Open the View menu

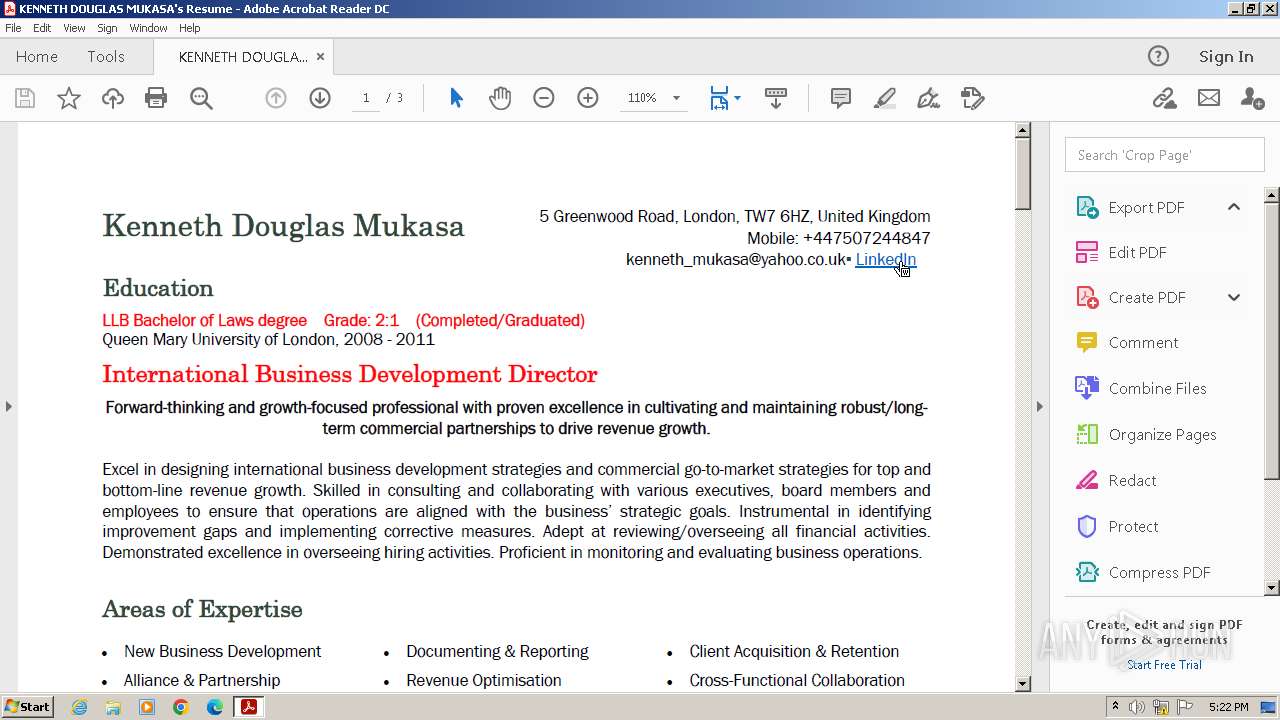click(x=74, y=28)
